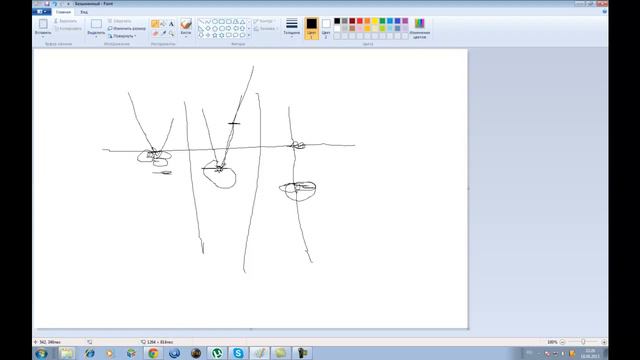Choose the oval shape

point(215,22)
